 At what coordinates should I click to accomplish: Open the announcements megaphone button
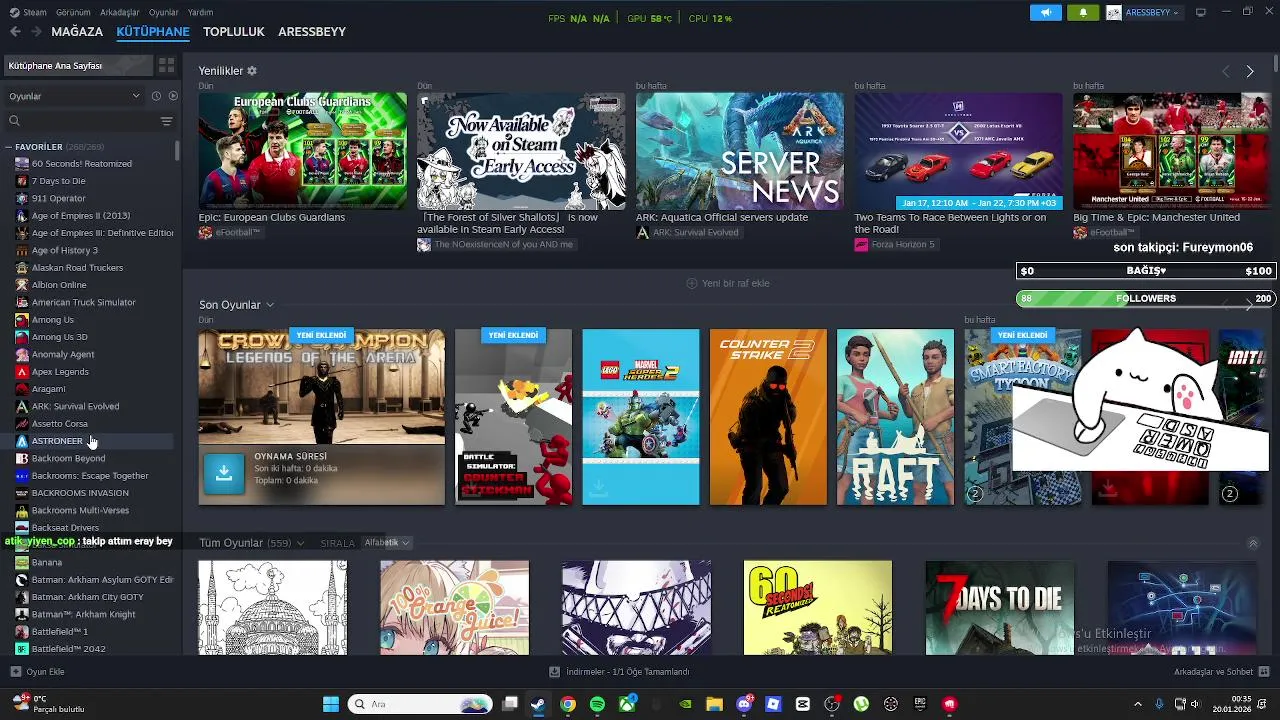[x=1046, y=13]
